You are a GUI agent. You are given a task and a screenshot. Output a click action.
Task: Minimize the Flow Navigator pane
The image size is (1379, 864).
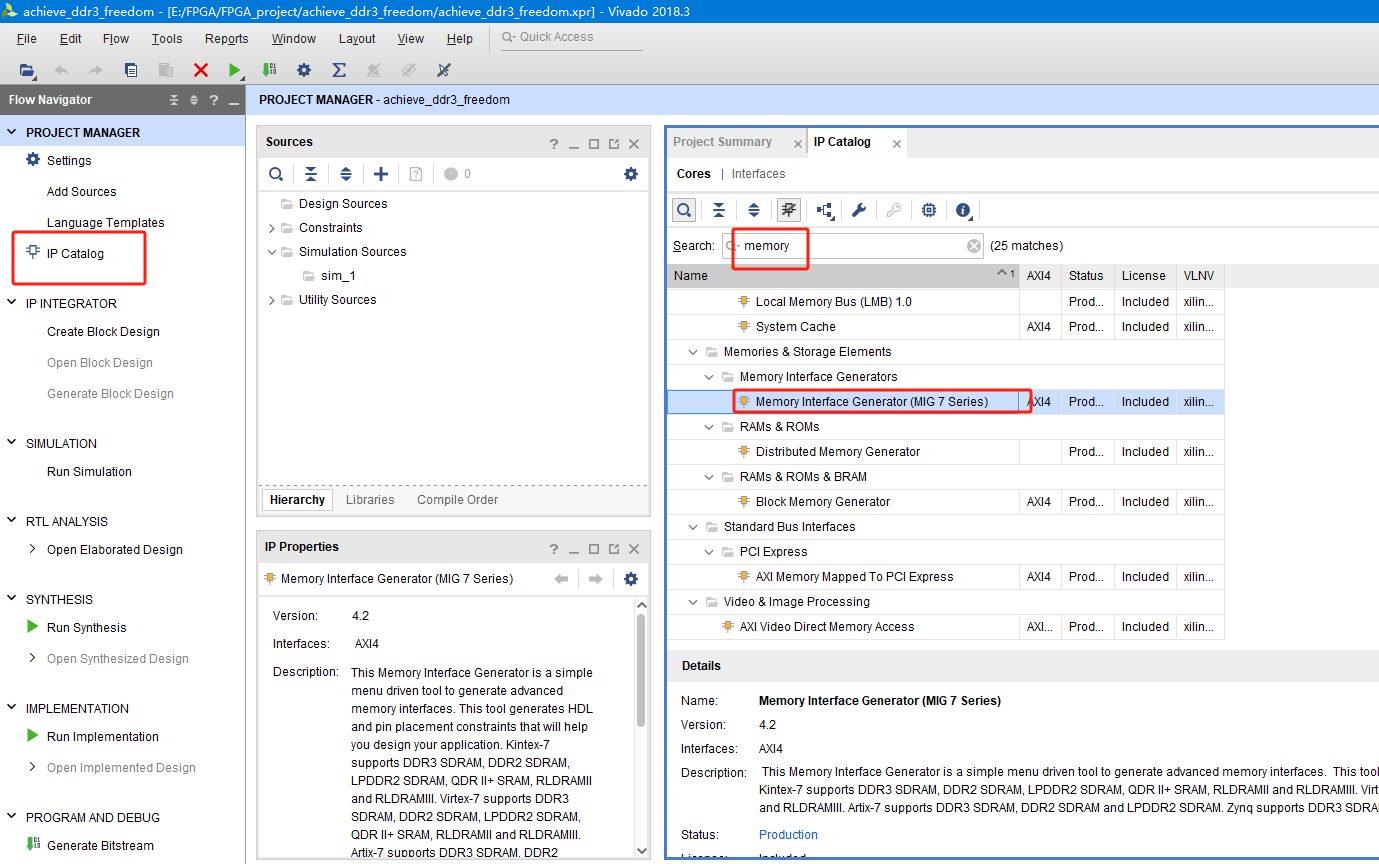234,101
